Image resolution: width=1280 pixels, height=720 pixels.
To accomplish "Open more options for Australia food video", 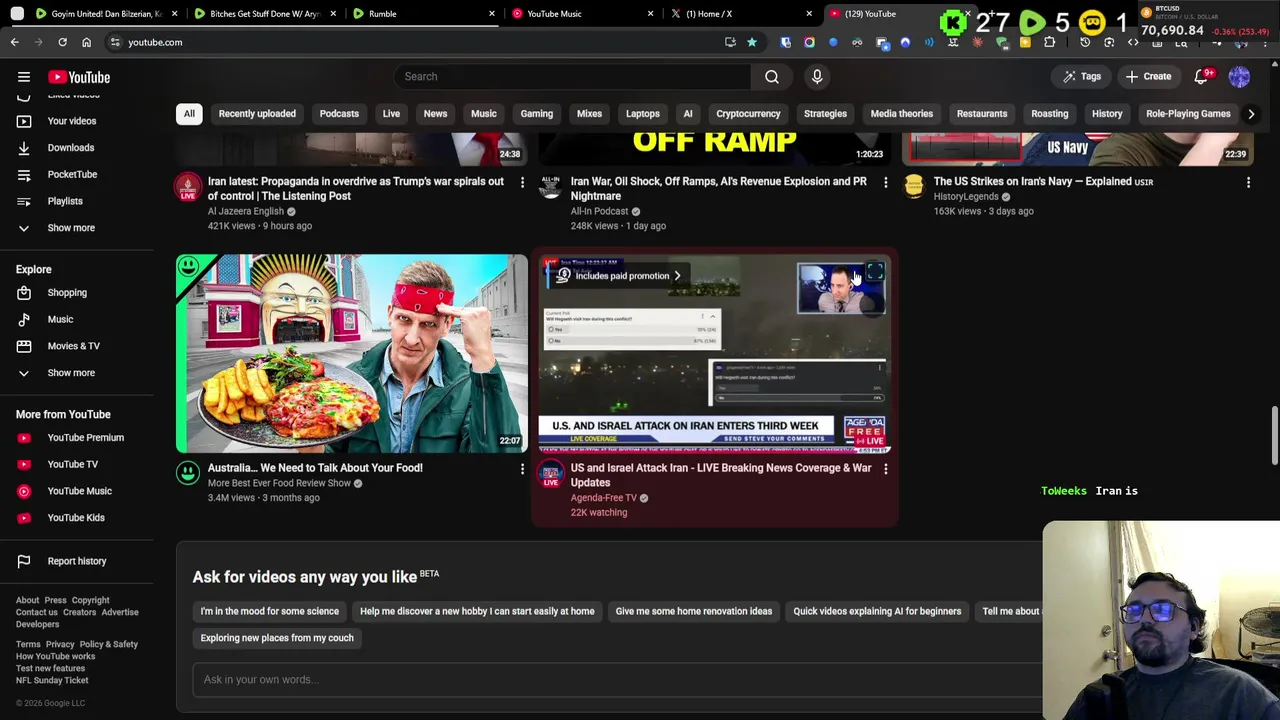I will point(522,468).
